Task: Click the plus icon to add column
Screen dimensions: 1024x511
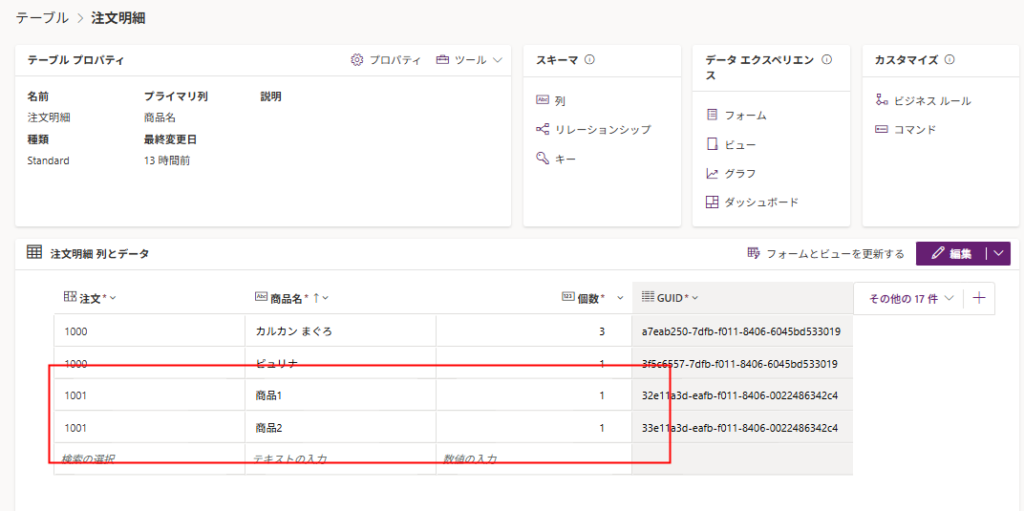Action: coord(979,298)
